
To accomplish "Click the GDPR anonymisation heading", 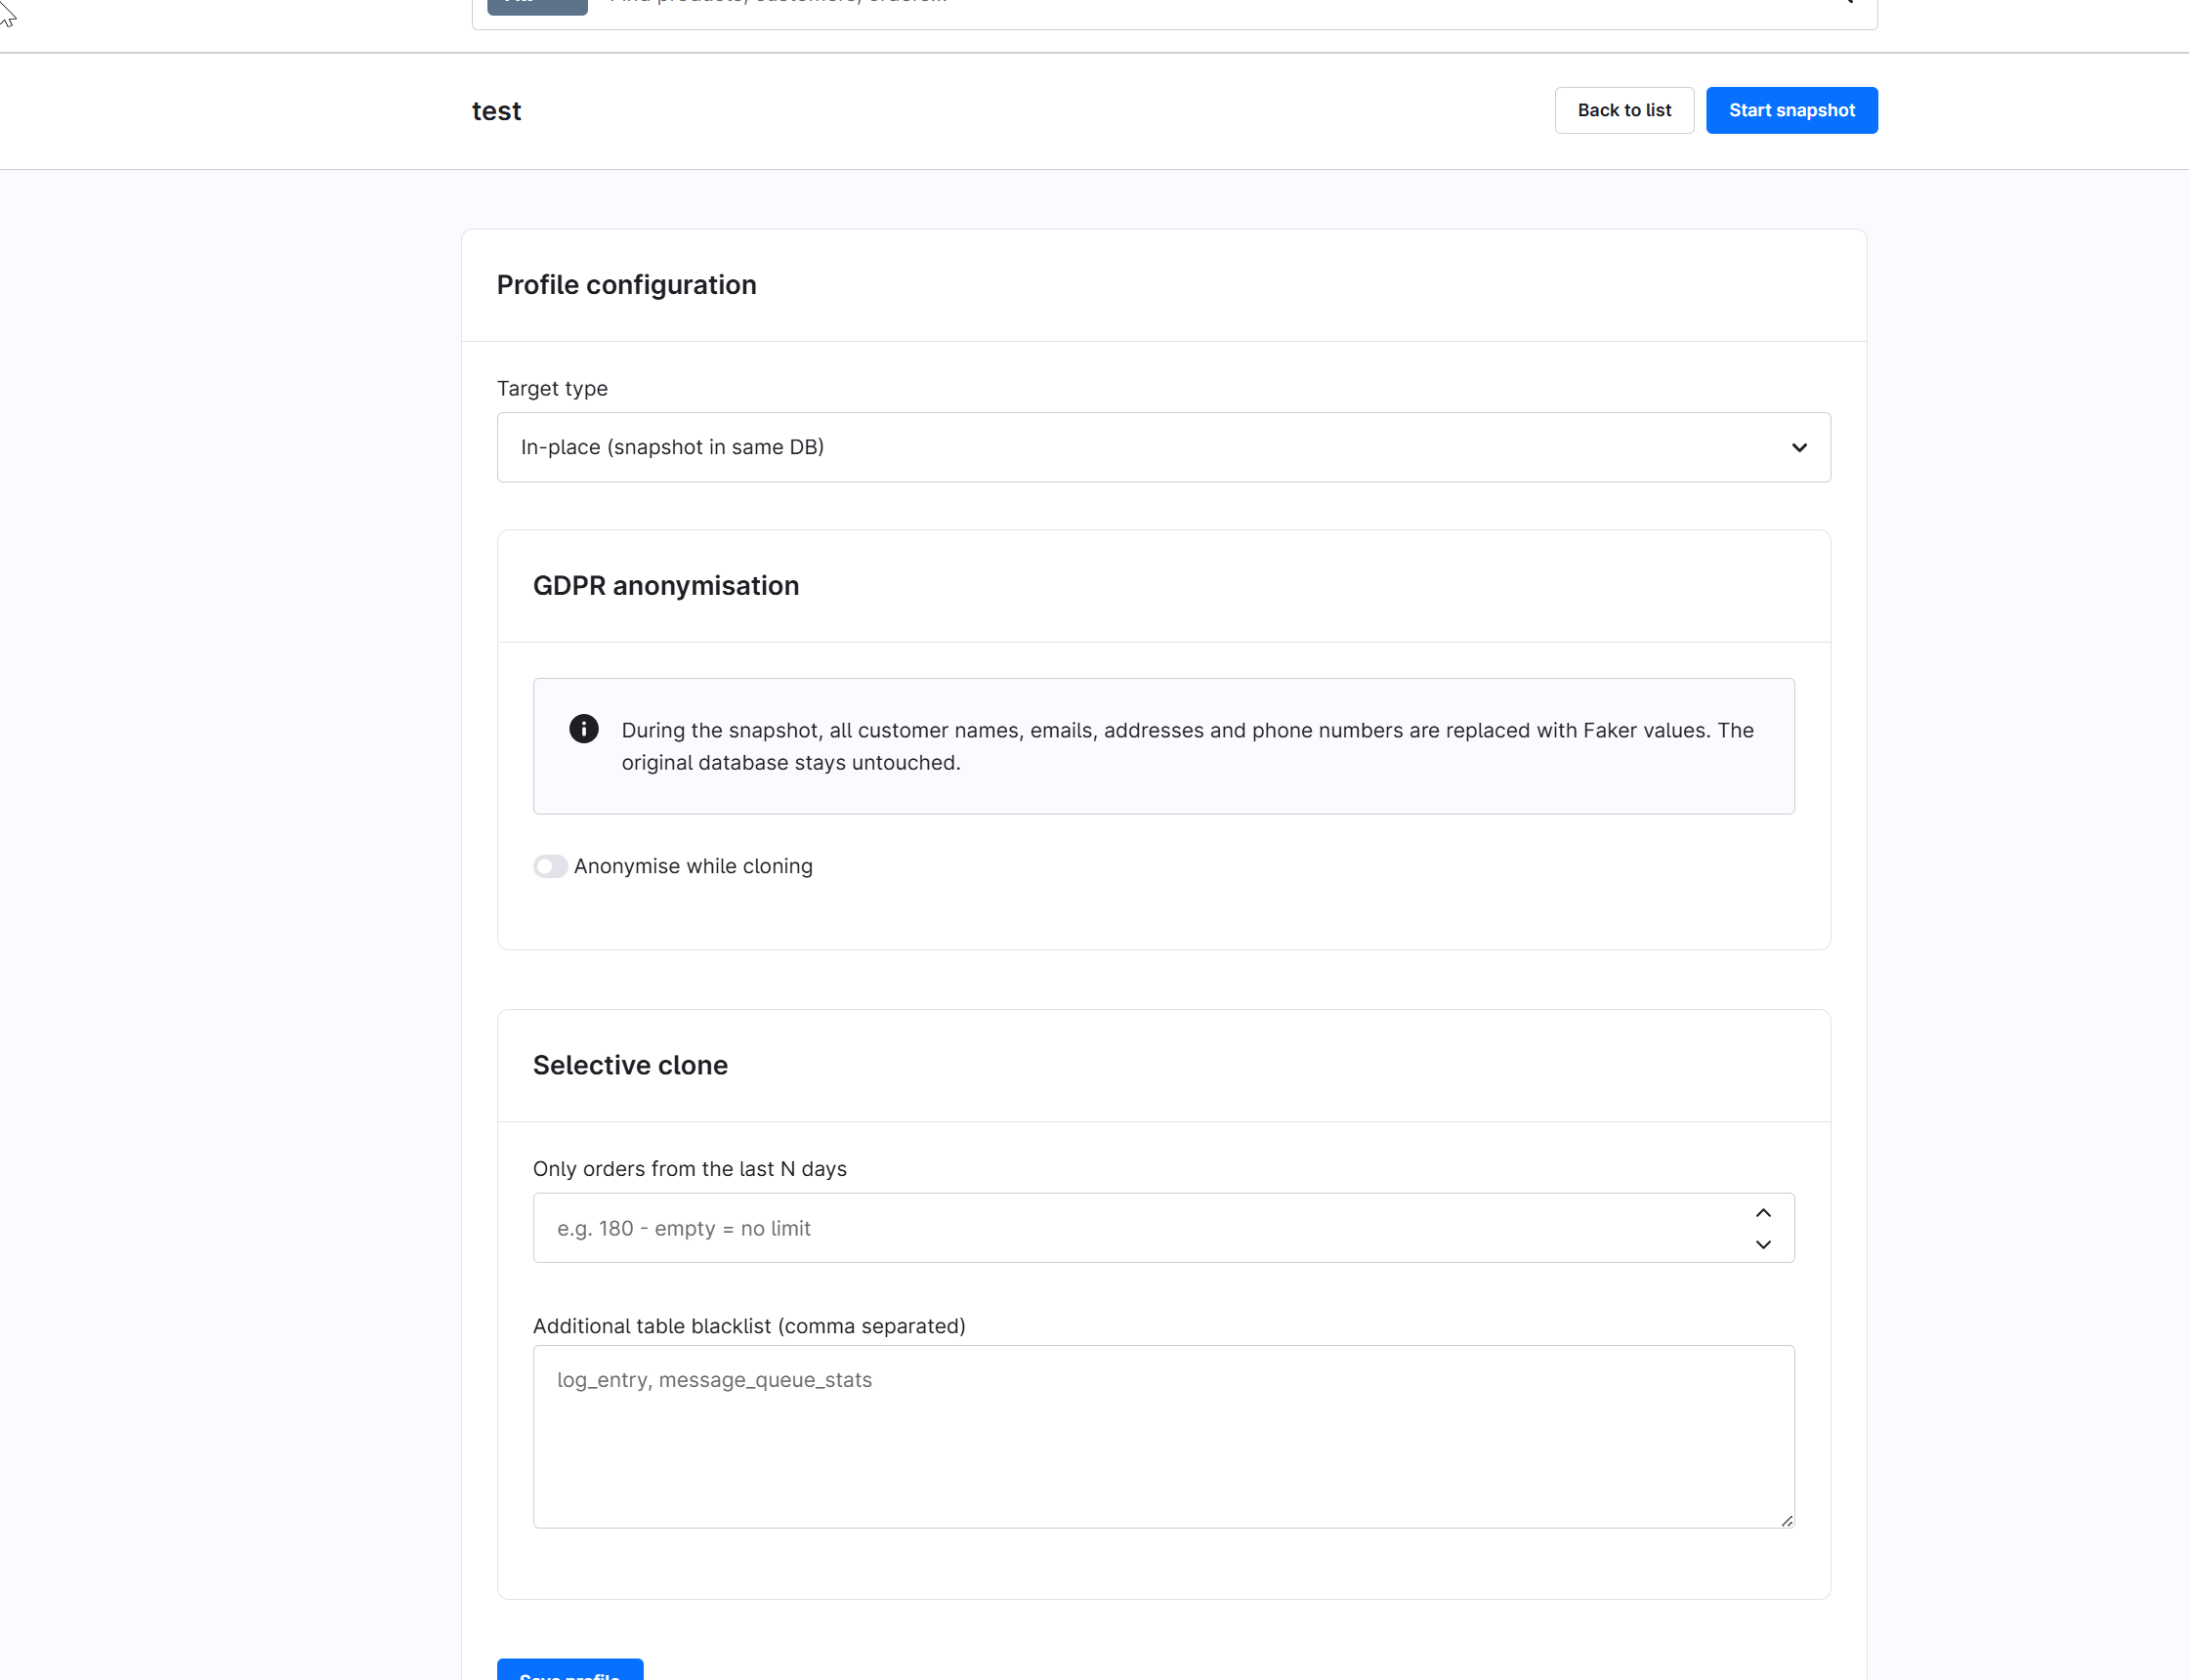I will click(x=666, y=586).
